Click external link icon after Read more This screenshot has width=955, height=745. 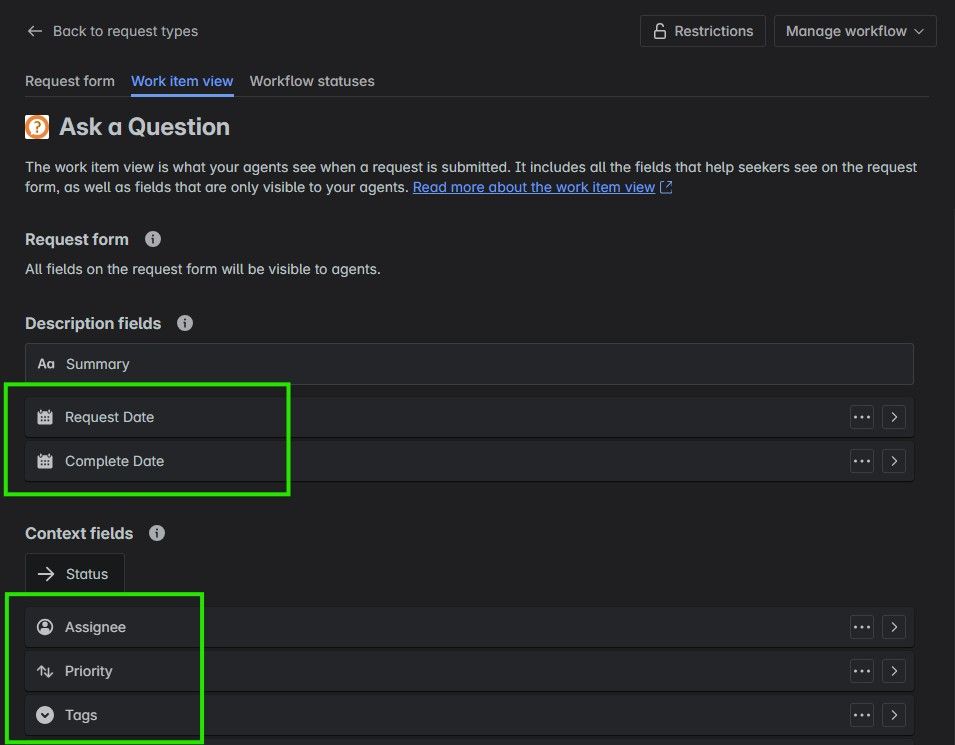click(666, 187)
